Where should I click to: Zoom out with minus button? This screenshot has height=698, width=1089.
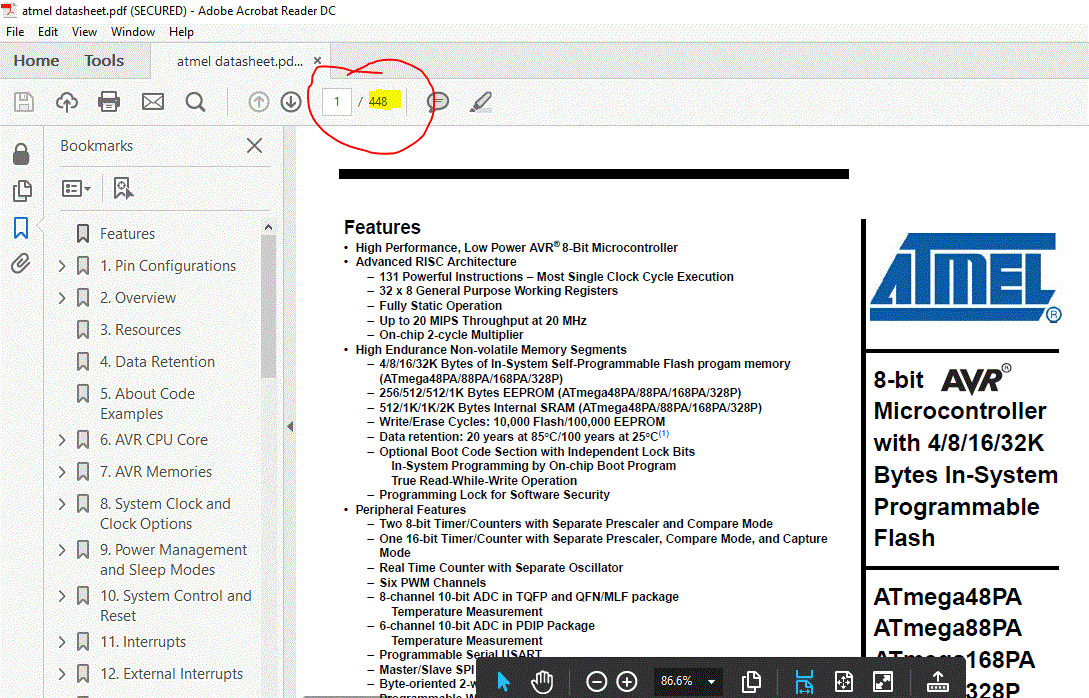pos(597,681)
